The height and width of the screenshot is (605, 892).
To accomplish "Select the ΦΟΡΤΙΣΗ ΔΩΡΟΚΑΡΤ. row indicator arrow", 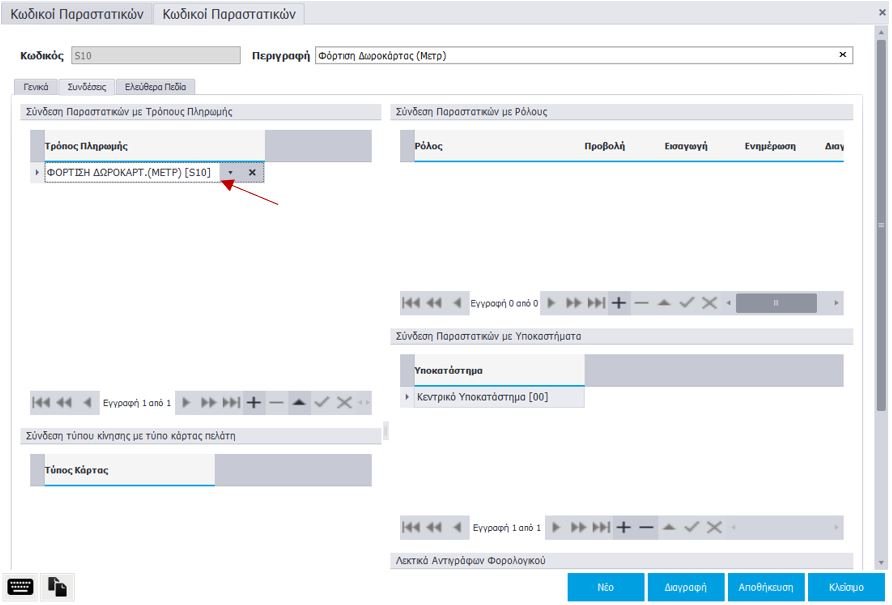I will [37, 172].
